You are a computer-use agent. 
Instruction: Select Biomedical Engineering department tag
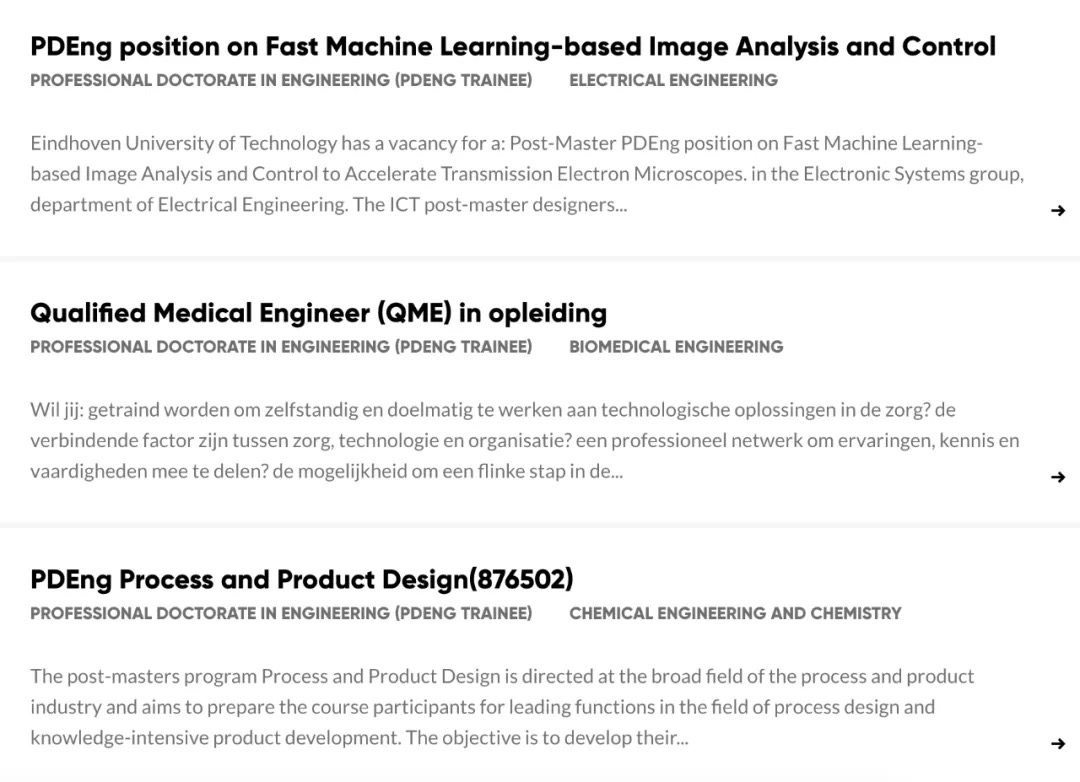pos(676,347)
